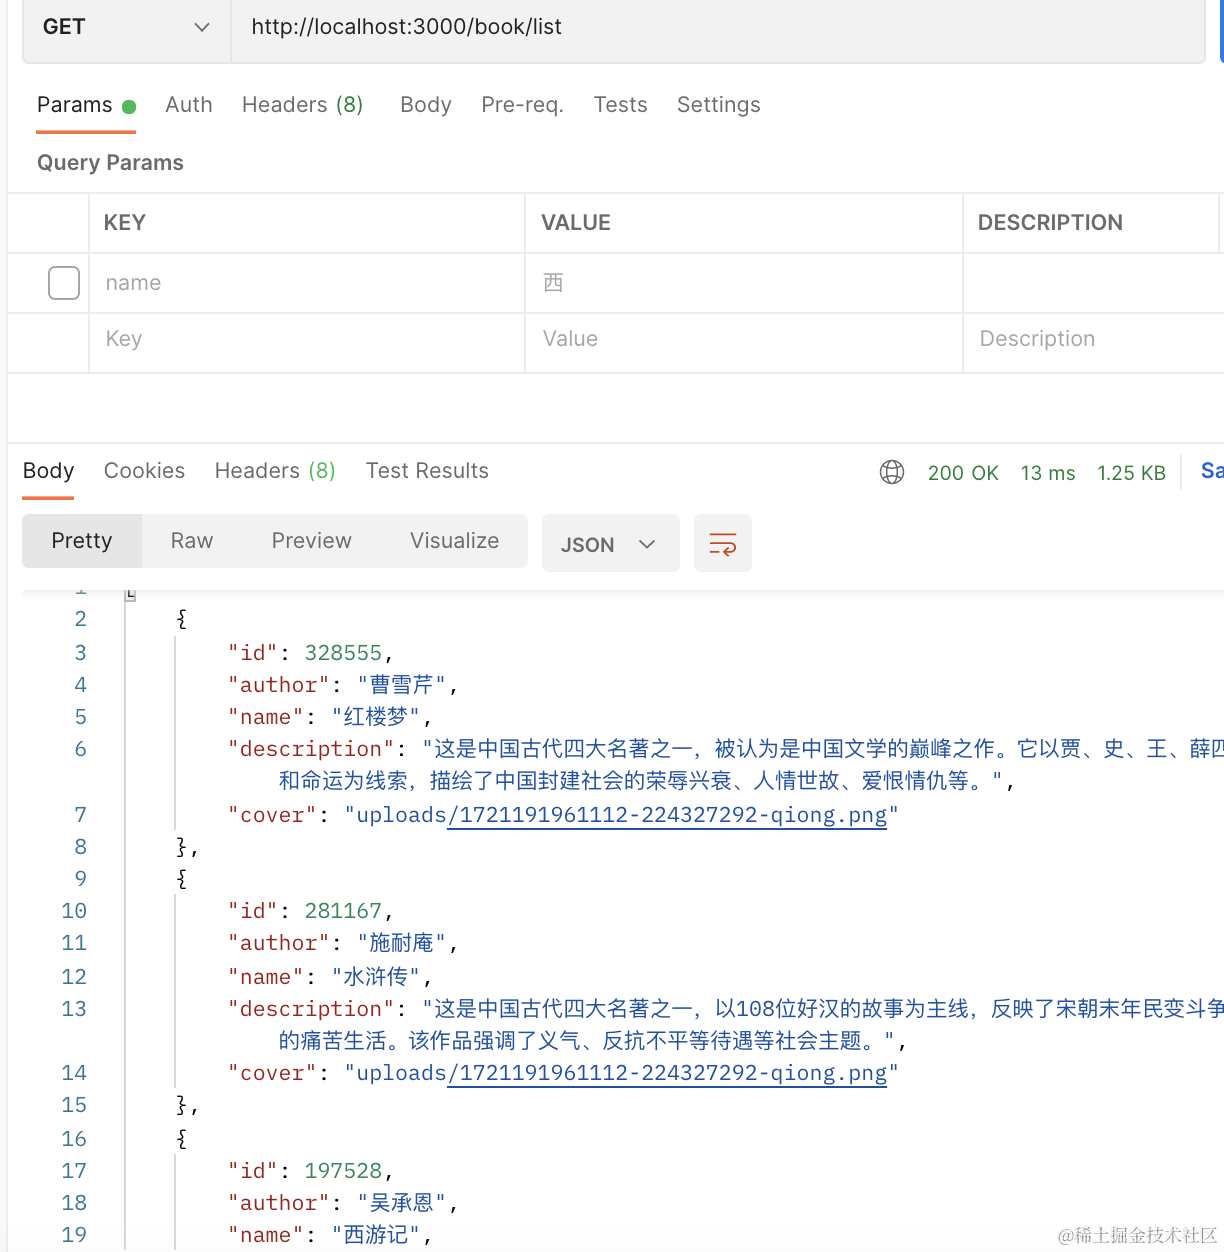
Task: Switch to the request Body tab
Action: coord(425,105)
